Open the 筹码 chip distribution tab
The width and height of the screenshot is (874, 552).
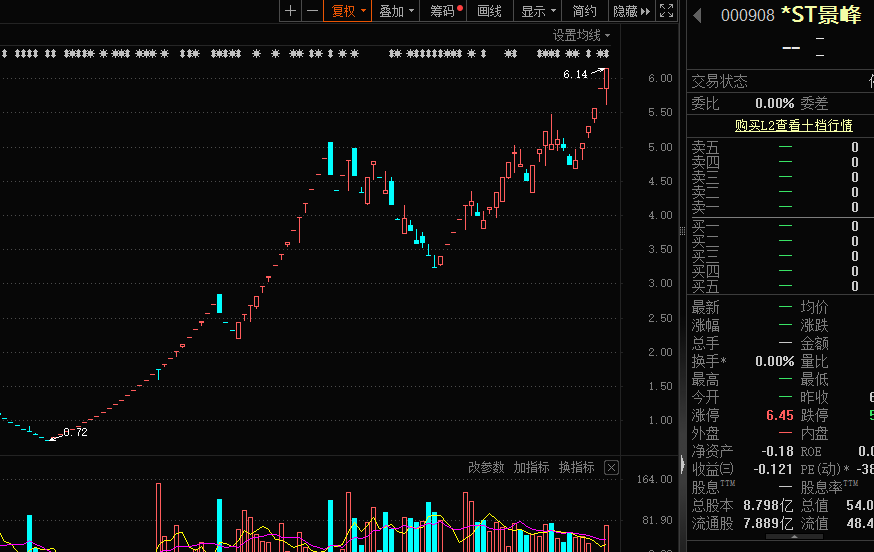coord(445,11)
